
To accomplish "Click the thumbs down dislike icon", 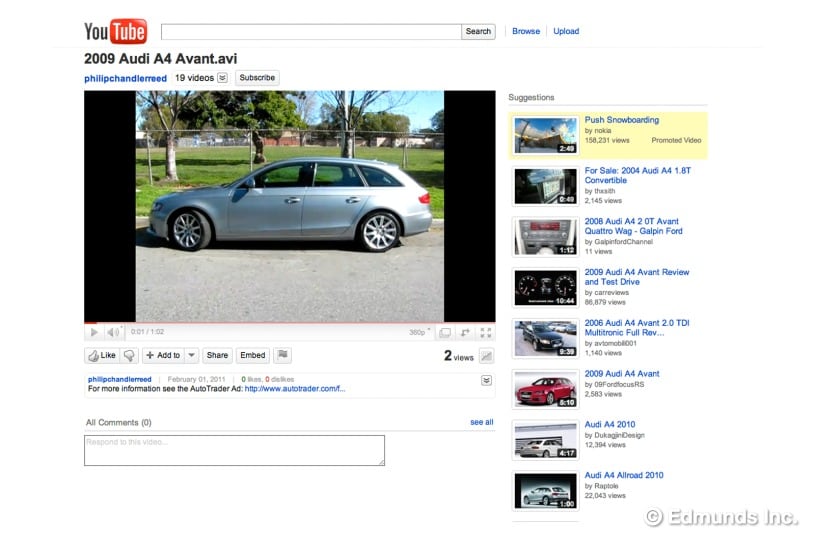I will click(129, 355).
